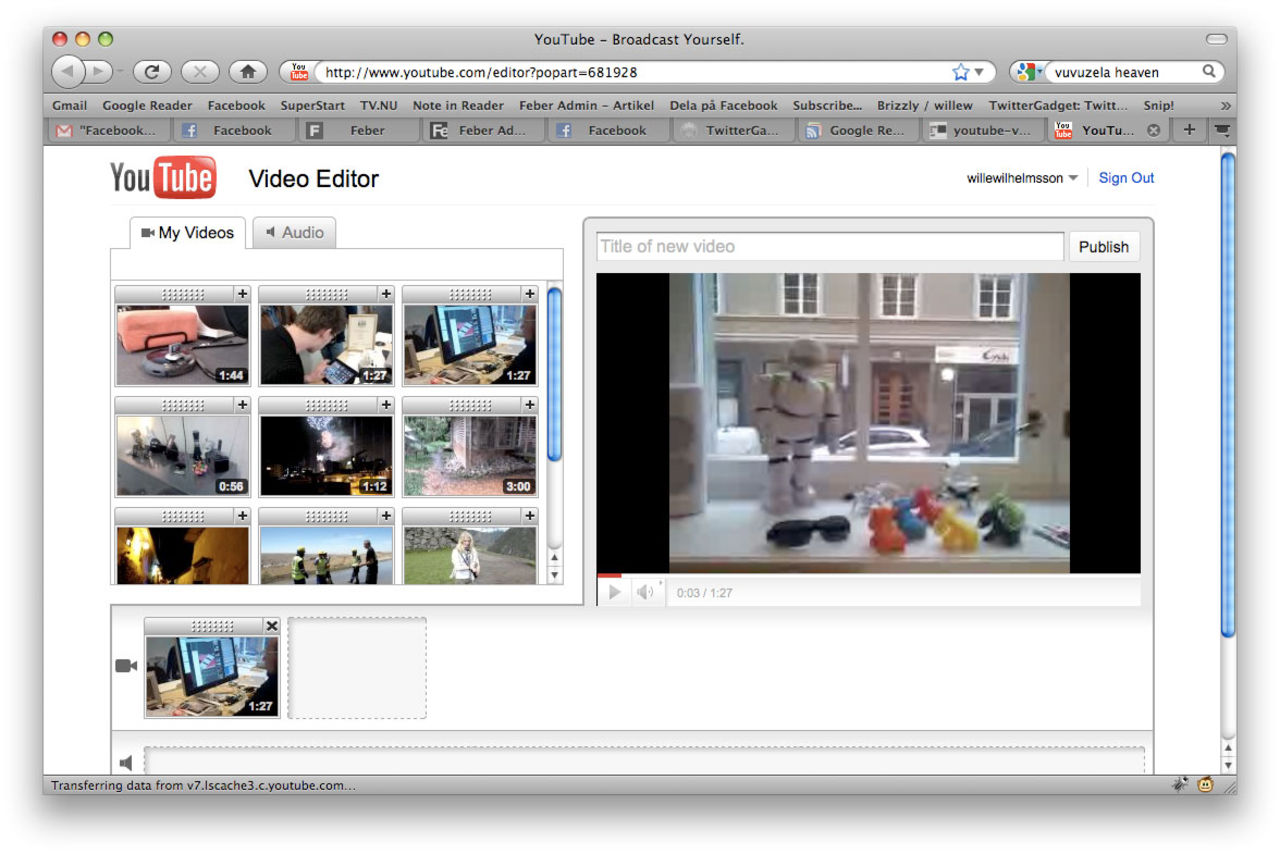Click the plus icon on the 0:56 video thumbnail

[x=240, y=404]
